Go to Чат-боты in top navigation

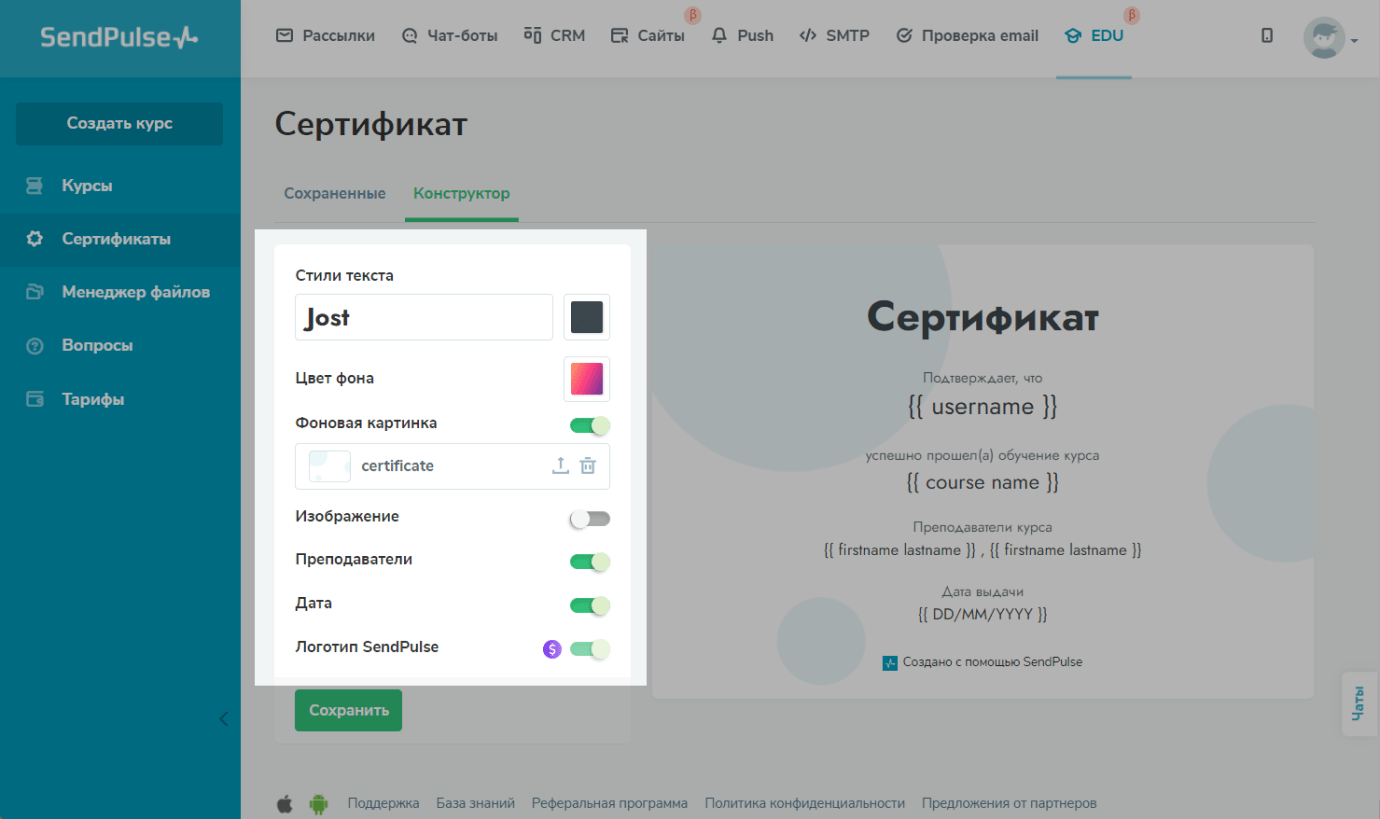point(449,36)
